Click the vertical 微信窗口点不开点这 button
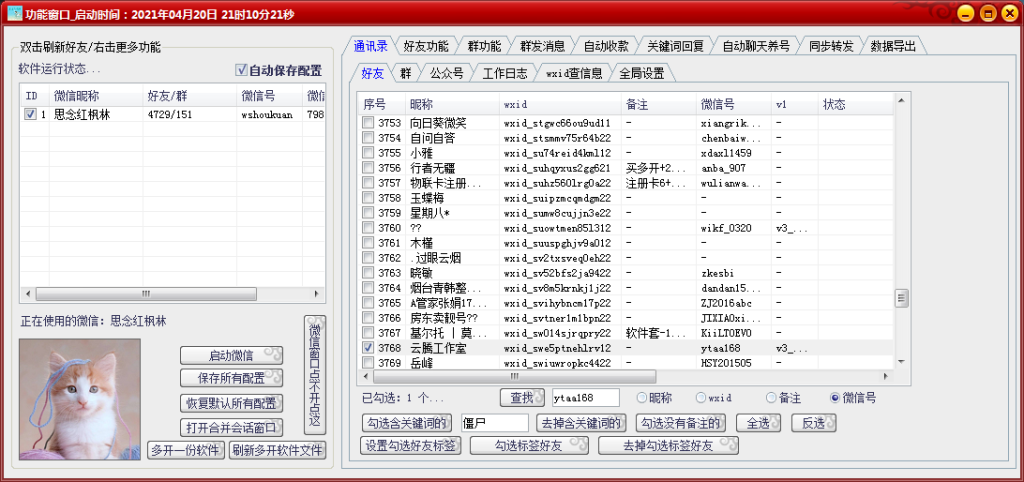 [314, 374]
